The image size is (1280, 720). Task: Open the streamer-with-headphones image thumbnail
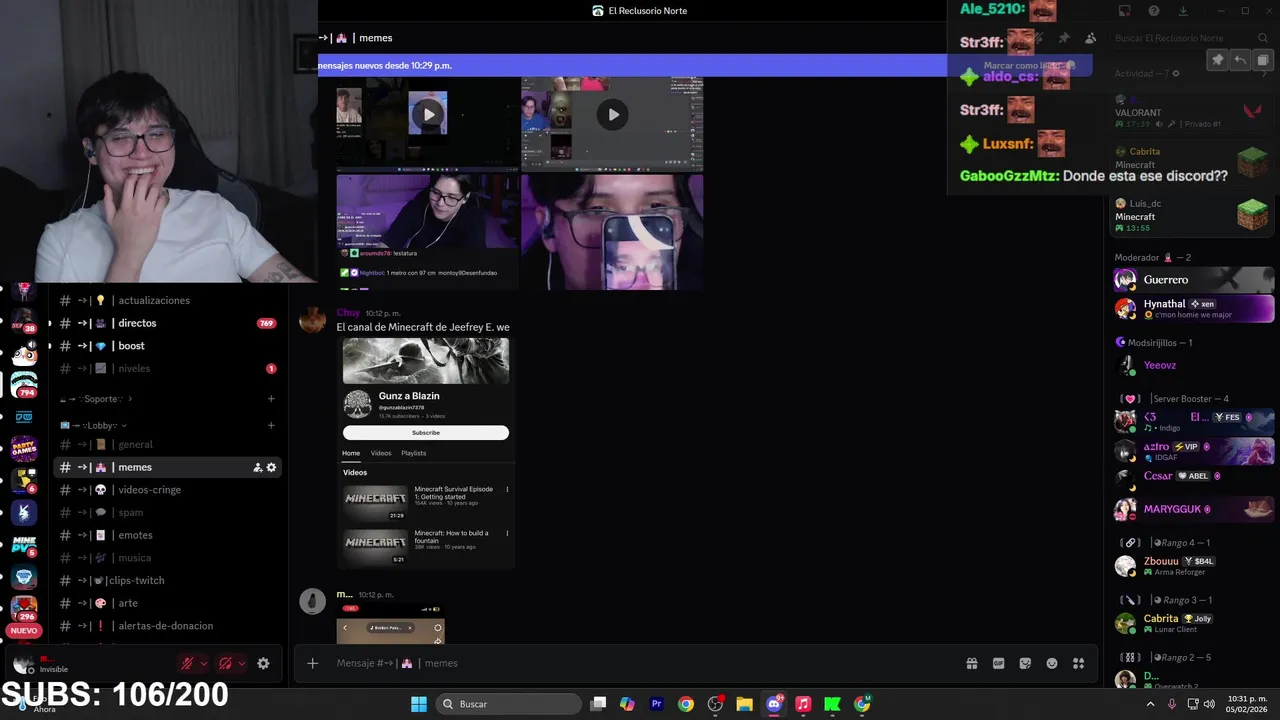427,232
